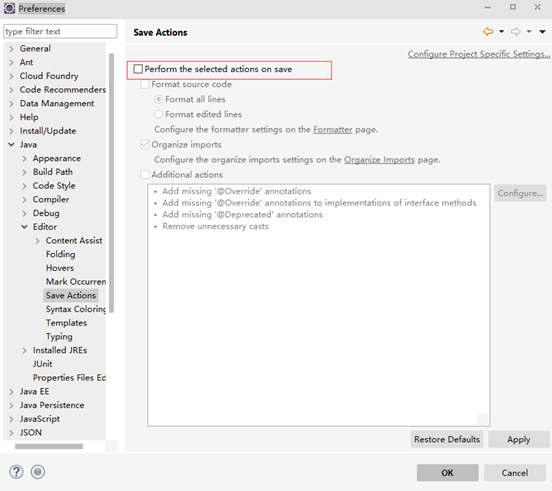
Task: Open the Templates page
Action: click(66, 323)
